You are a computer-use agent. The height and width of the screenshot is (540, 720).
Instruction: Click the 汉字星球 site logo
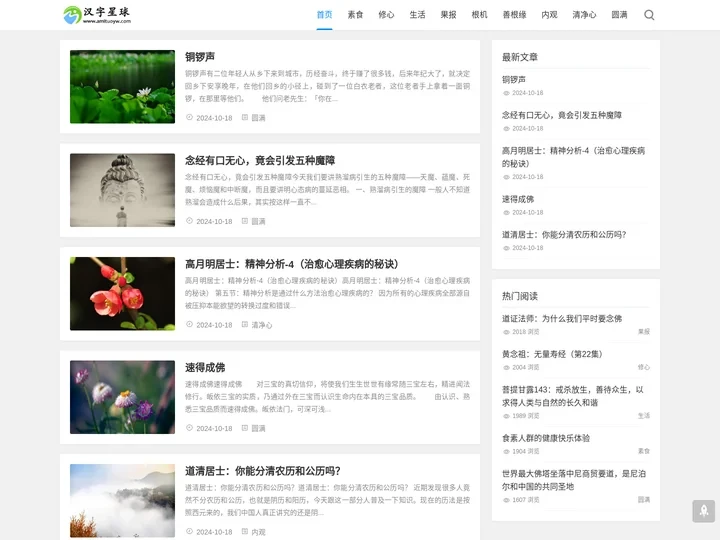97,15
